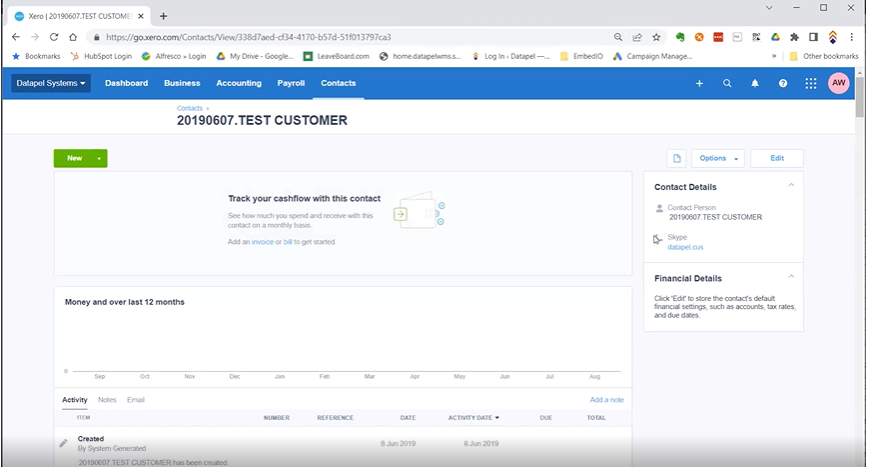The width and height of the screenshot is (869, 467).
Task: Click the Evernote extension icon
Action: pos(680,37)
